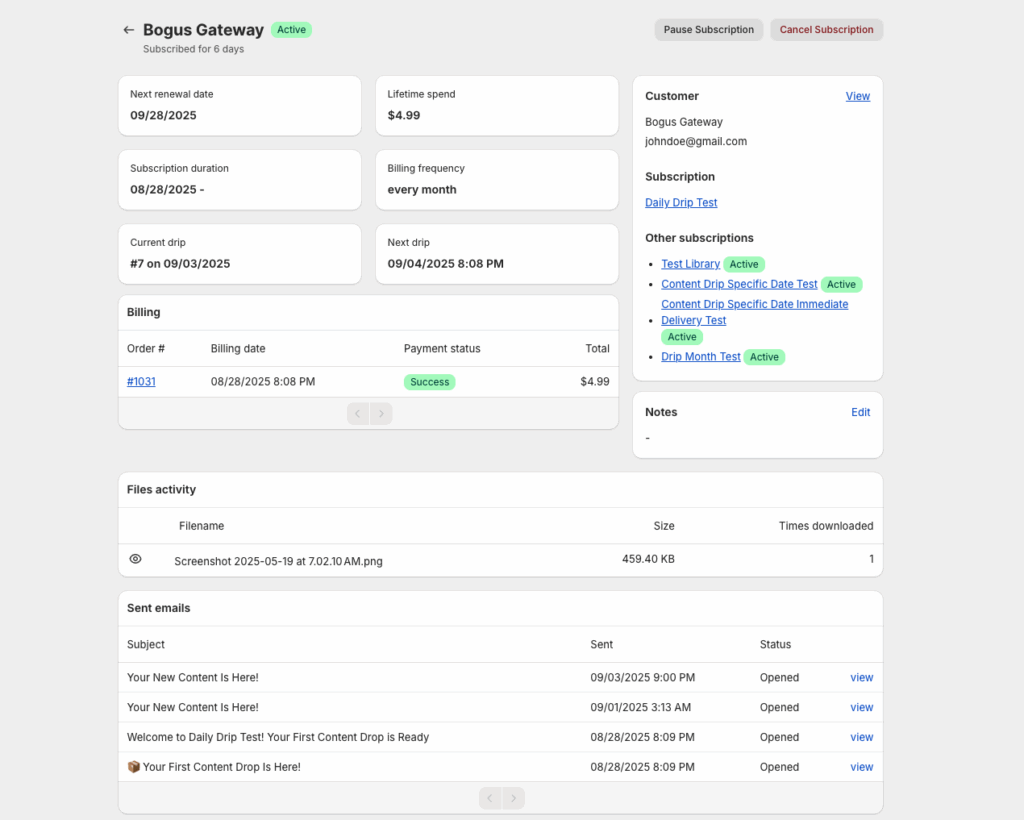The width and height of the screenshot is (1024, 820).
Task: Open the Delivery Test subscription
Action: pos(693,321)
